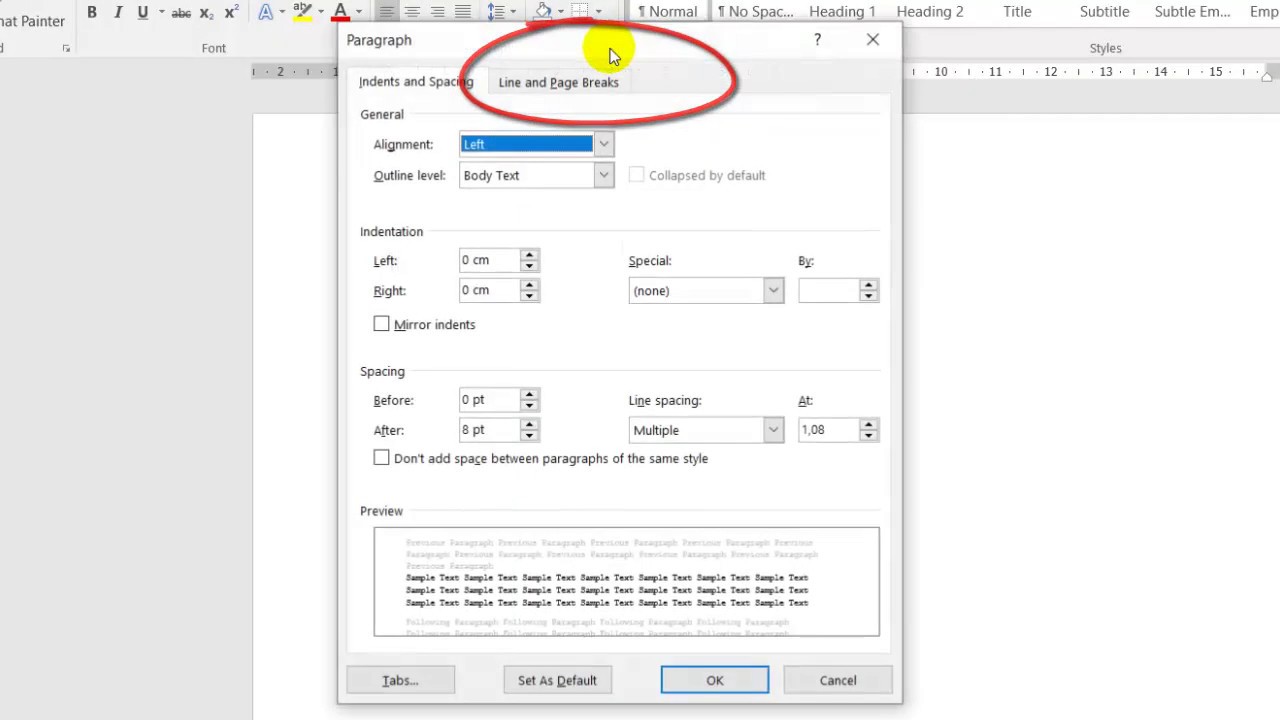The image size is (1280, 720).
Task: Apply the Subtle Emphasis style
Action: (1192, 12)
